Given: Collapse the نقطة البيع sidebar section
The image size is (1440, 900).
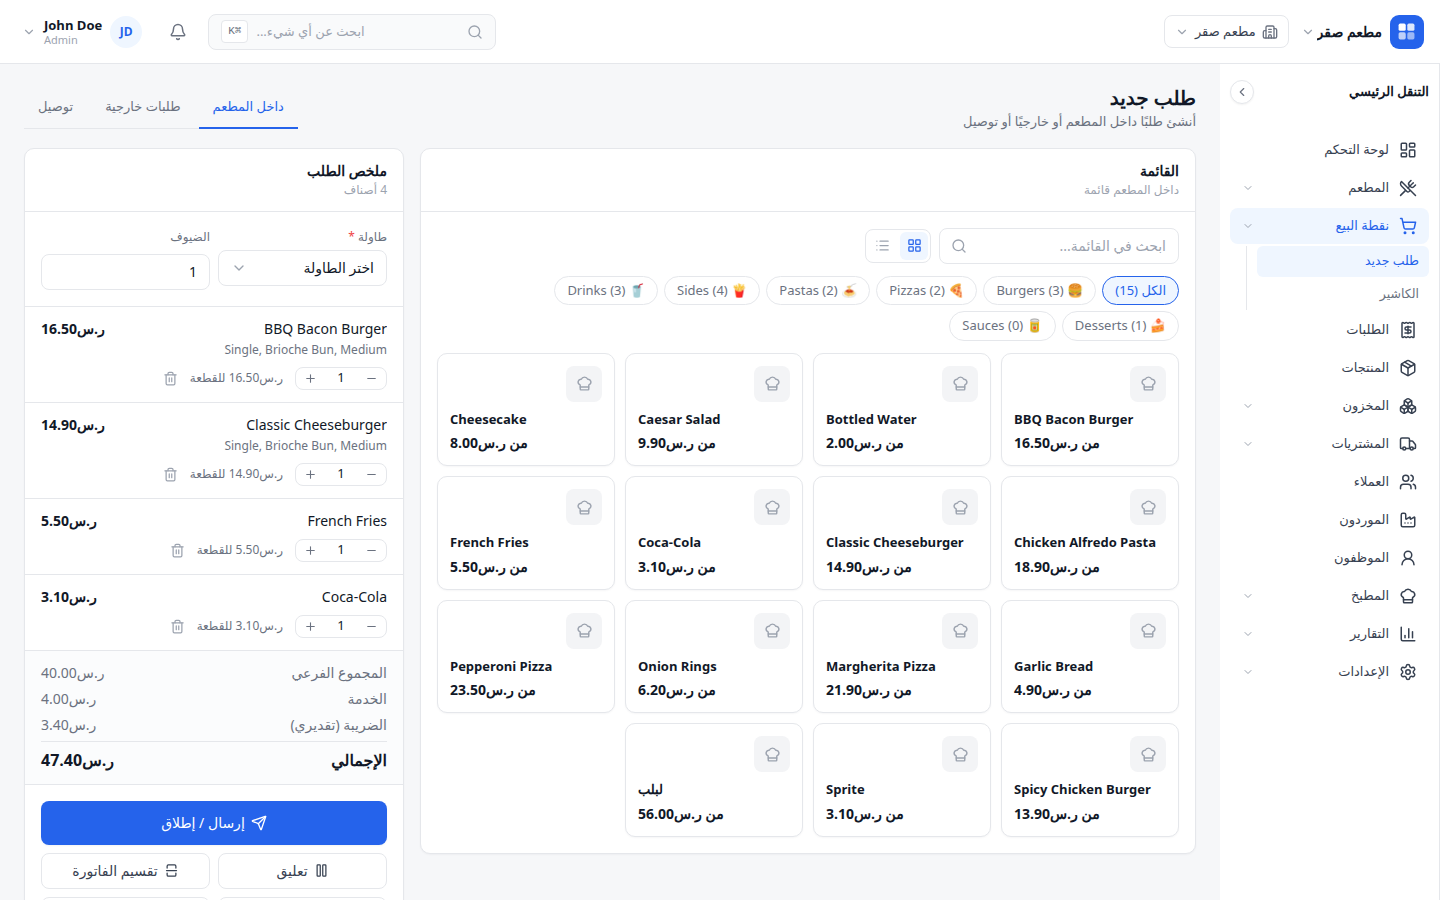Looking at the screenshot, I should click(x=1329, y=226).
